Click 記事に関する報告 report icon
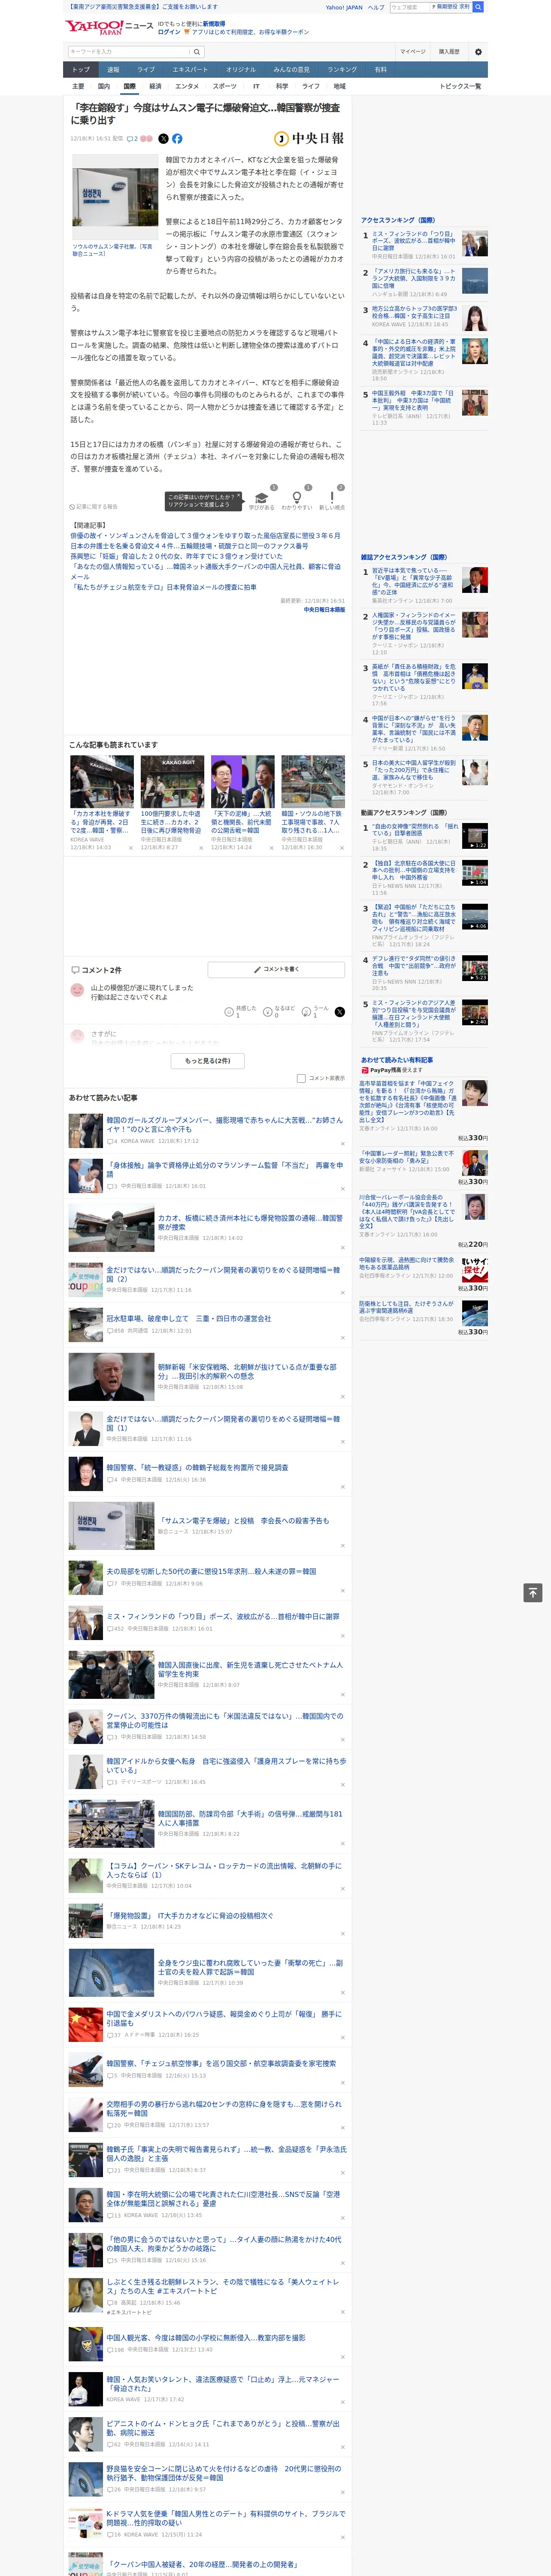Viewport: 551px width, 2576px height. [93, 507]
